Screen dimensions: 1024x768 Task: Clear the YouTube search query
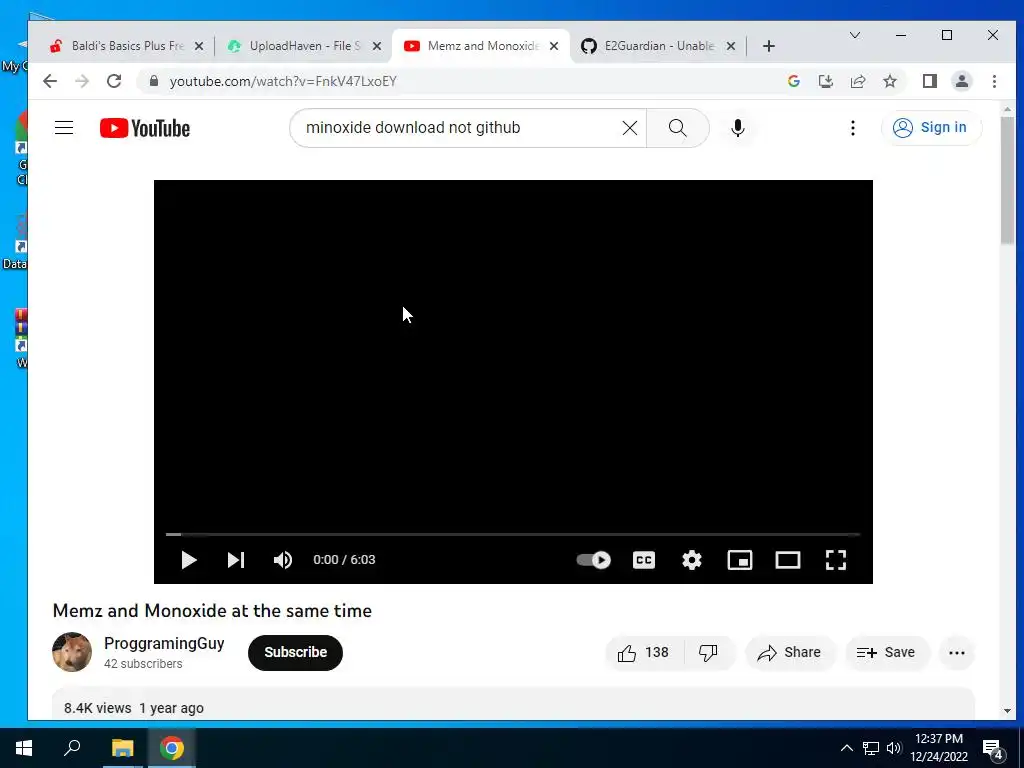click(630, 128)
